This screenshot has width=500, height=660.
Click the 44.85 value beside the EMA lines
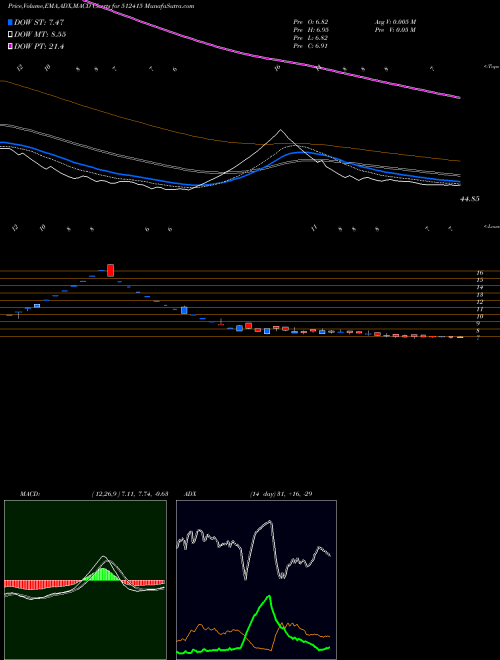point(470,199)
